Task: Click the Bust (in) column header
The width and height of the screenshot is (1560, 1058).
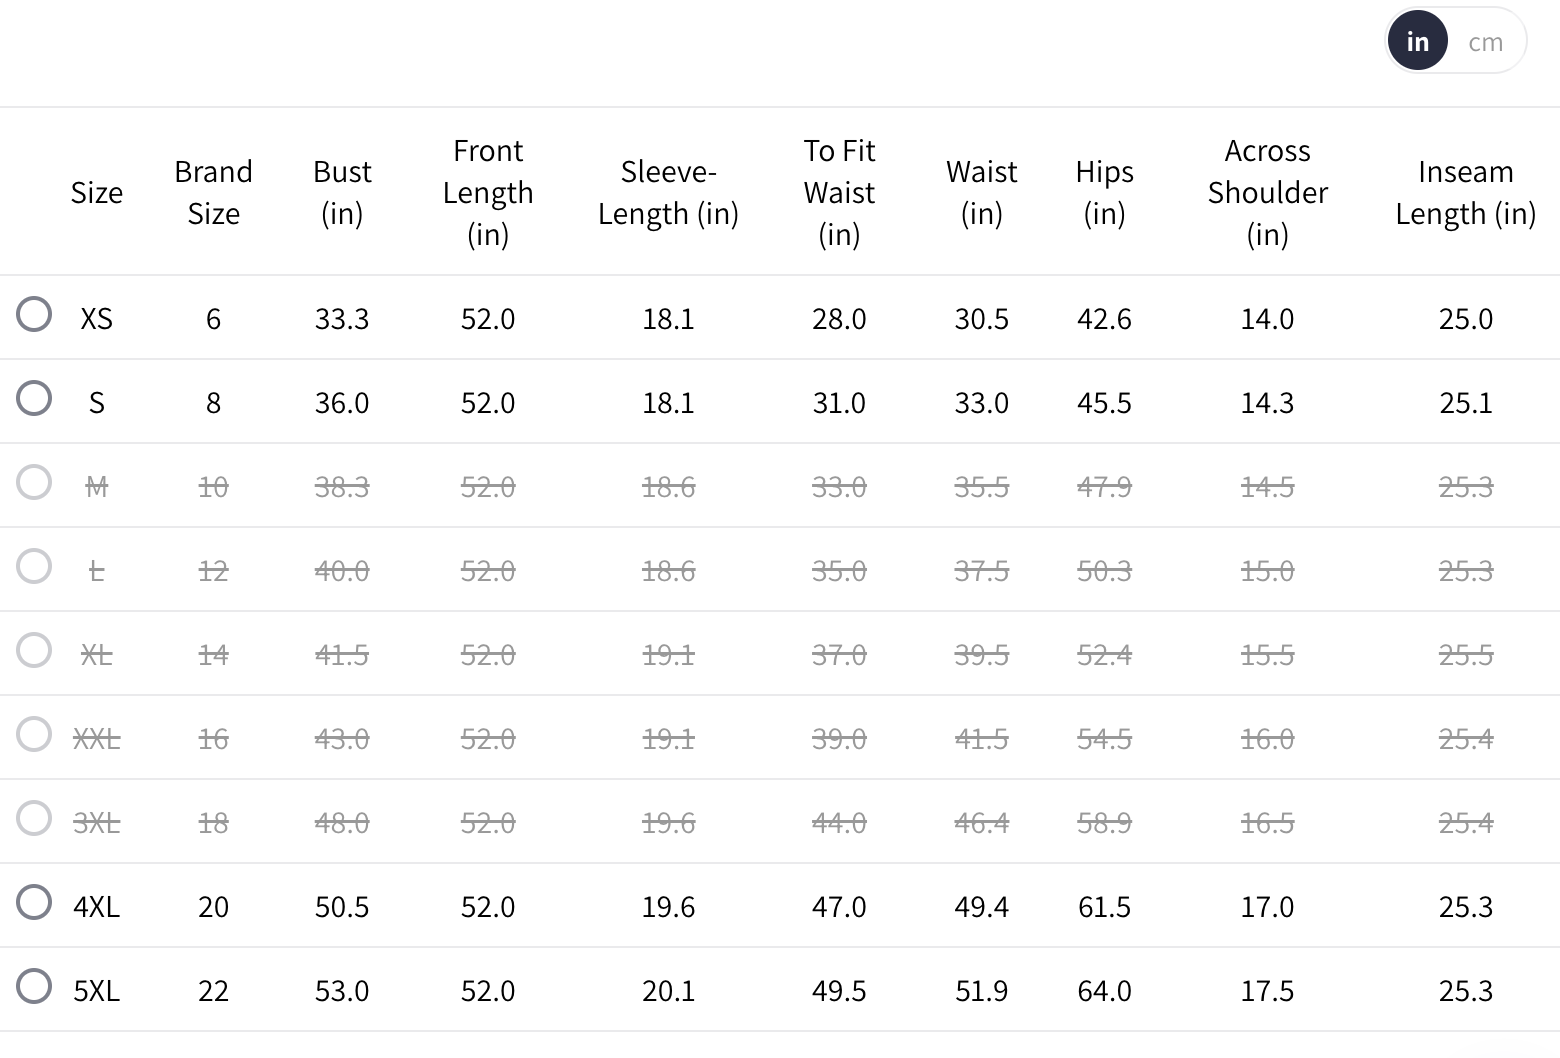Action: pyautogui.click(x=342, y=192)
